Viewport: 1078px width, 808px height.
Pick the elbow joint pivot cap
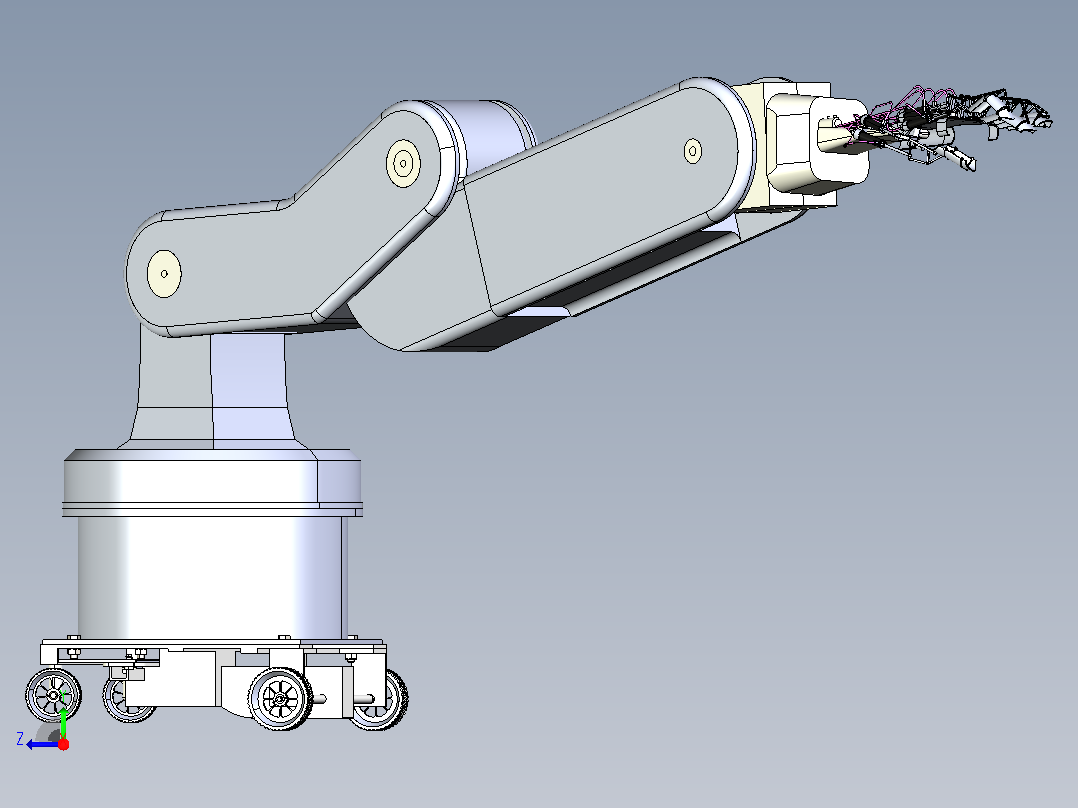[x=404, y=164]
